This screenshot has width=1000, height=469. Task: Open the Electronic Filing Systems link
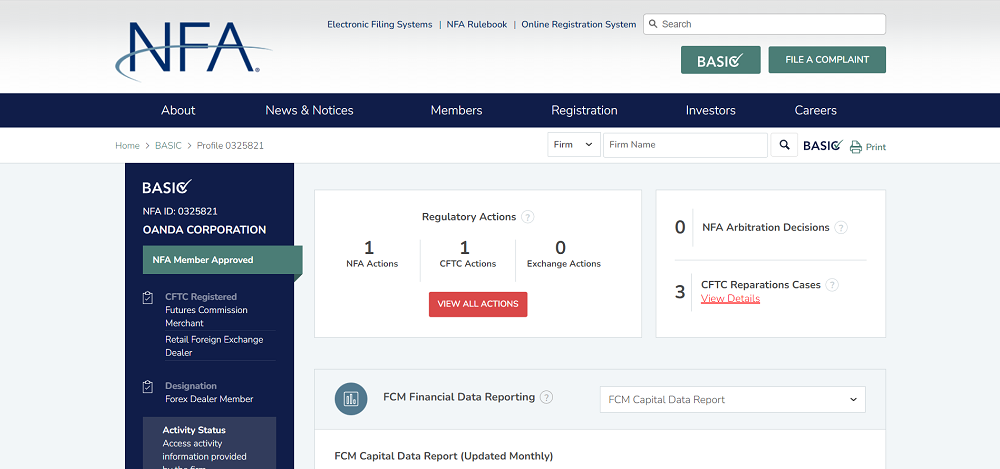click(379, 24)
